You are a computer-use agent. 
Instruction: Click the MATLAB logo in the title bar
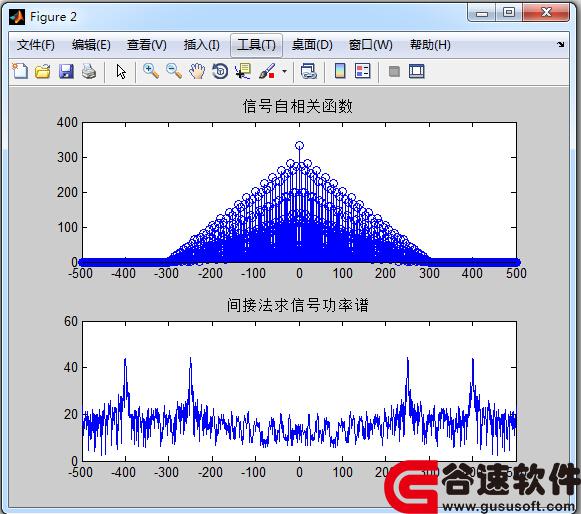[17, 17]
